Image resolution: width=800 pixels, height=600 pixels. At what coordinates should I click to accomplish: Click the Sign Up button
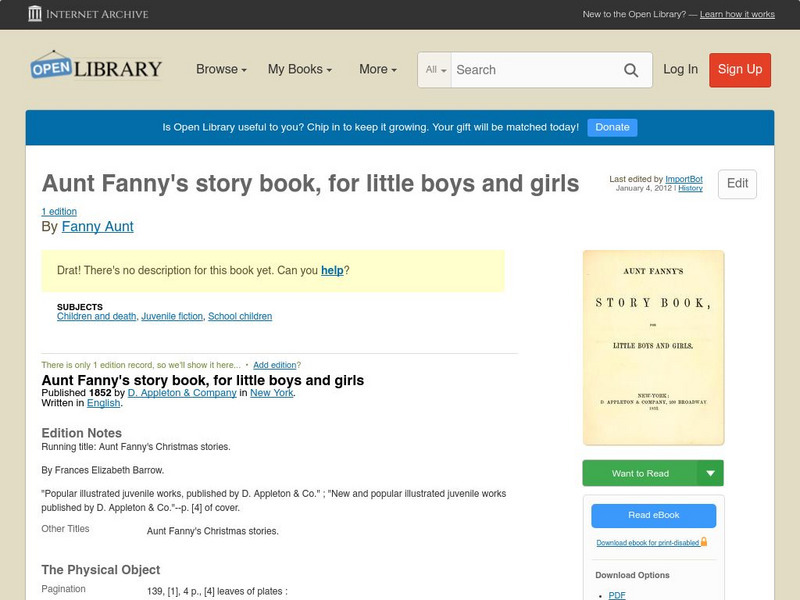tap(739, 70)
